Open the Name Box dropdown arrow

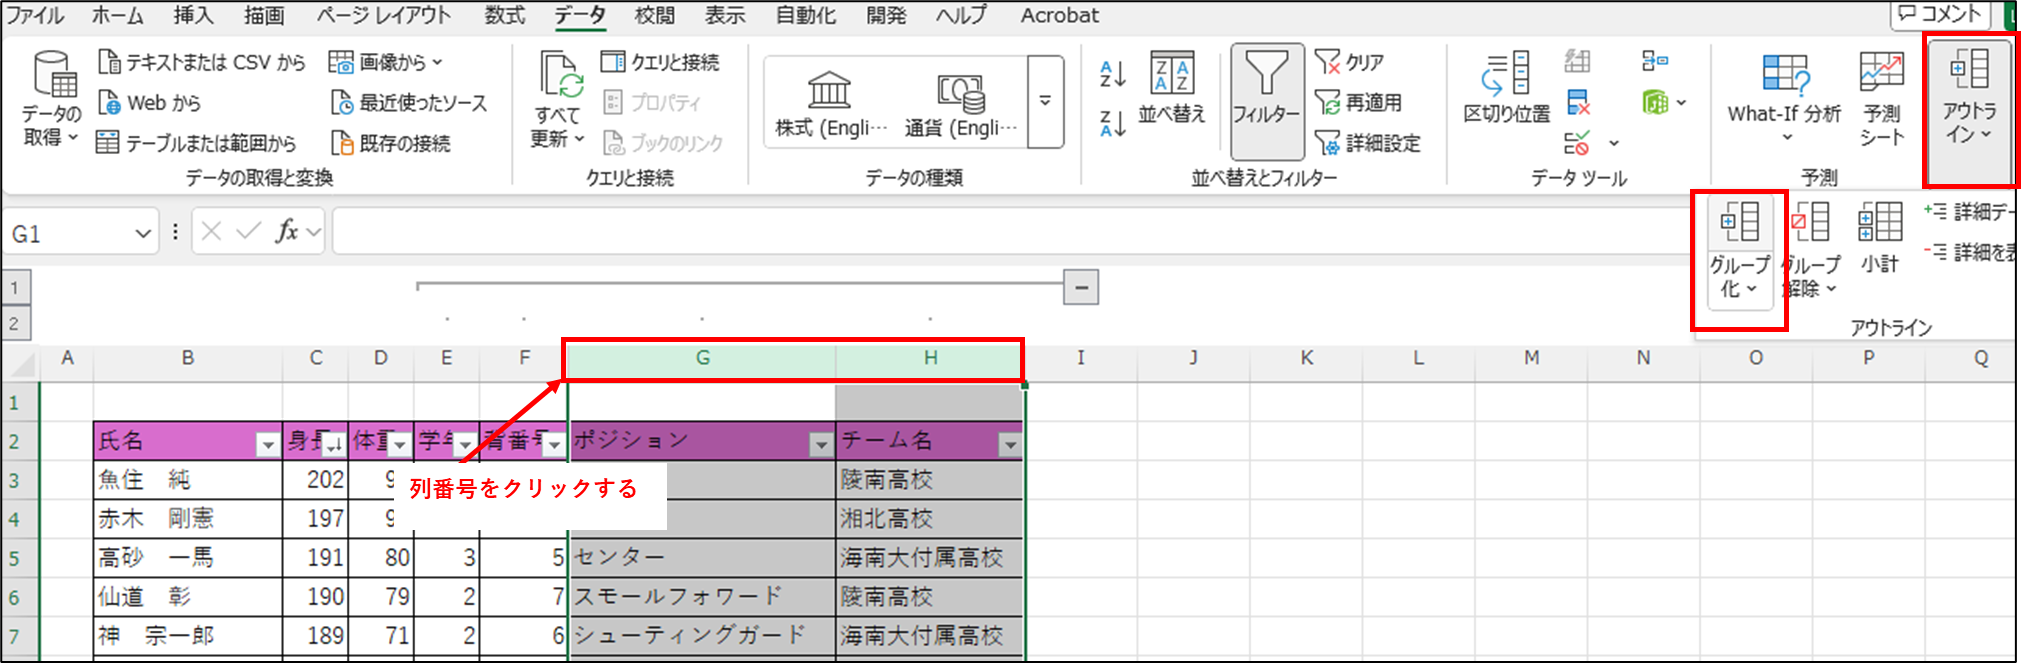(x=143, y=233)
